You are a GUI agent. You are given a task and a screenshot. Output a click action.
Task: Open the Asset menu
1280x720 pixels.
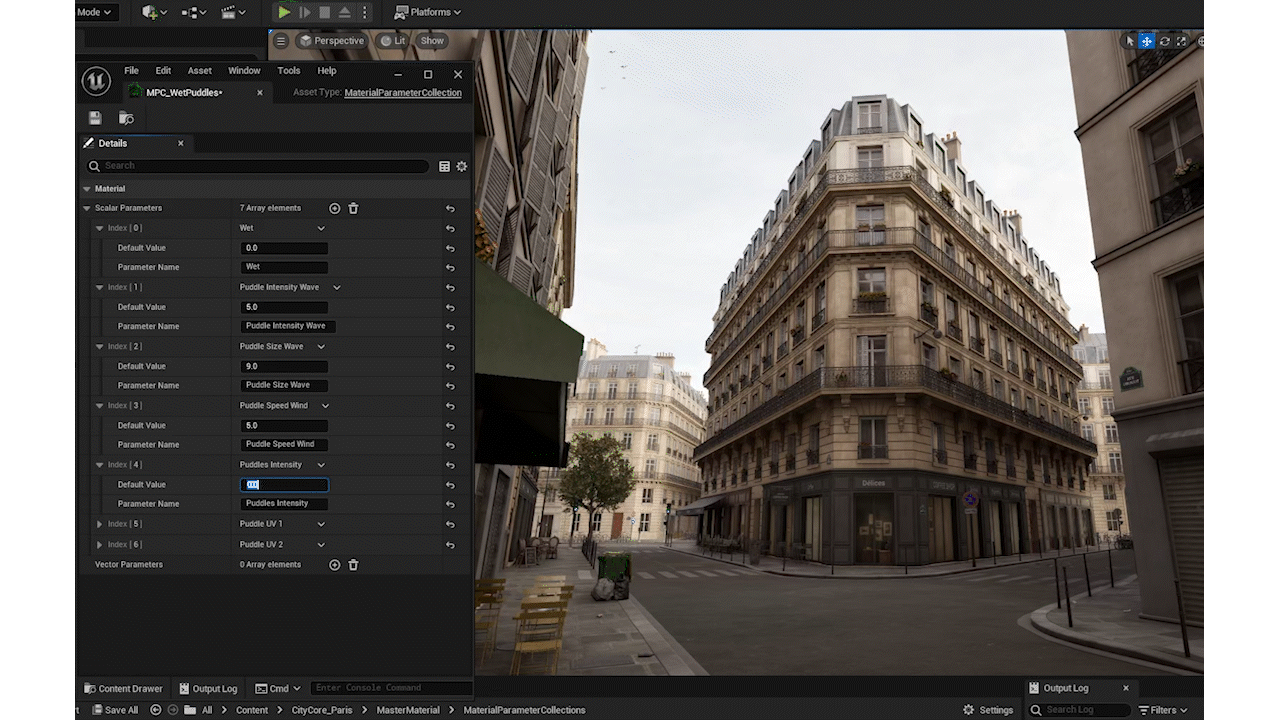[x=200, y=71]
